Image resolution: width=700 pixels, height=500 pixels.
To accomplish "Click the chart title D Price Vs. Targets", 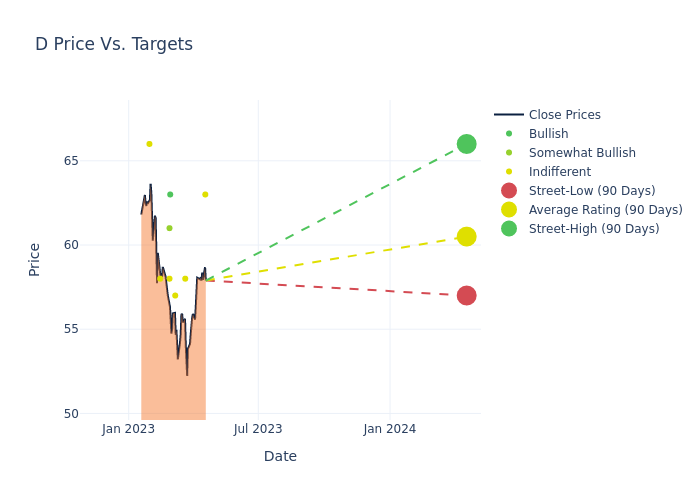I will [114, 45].
